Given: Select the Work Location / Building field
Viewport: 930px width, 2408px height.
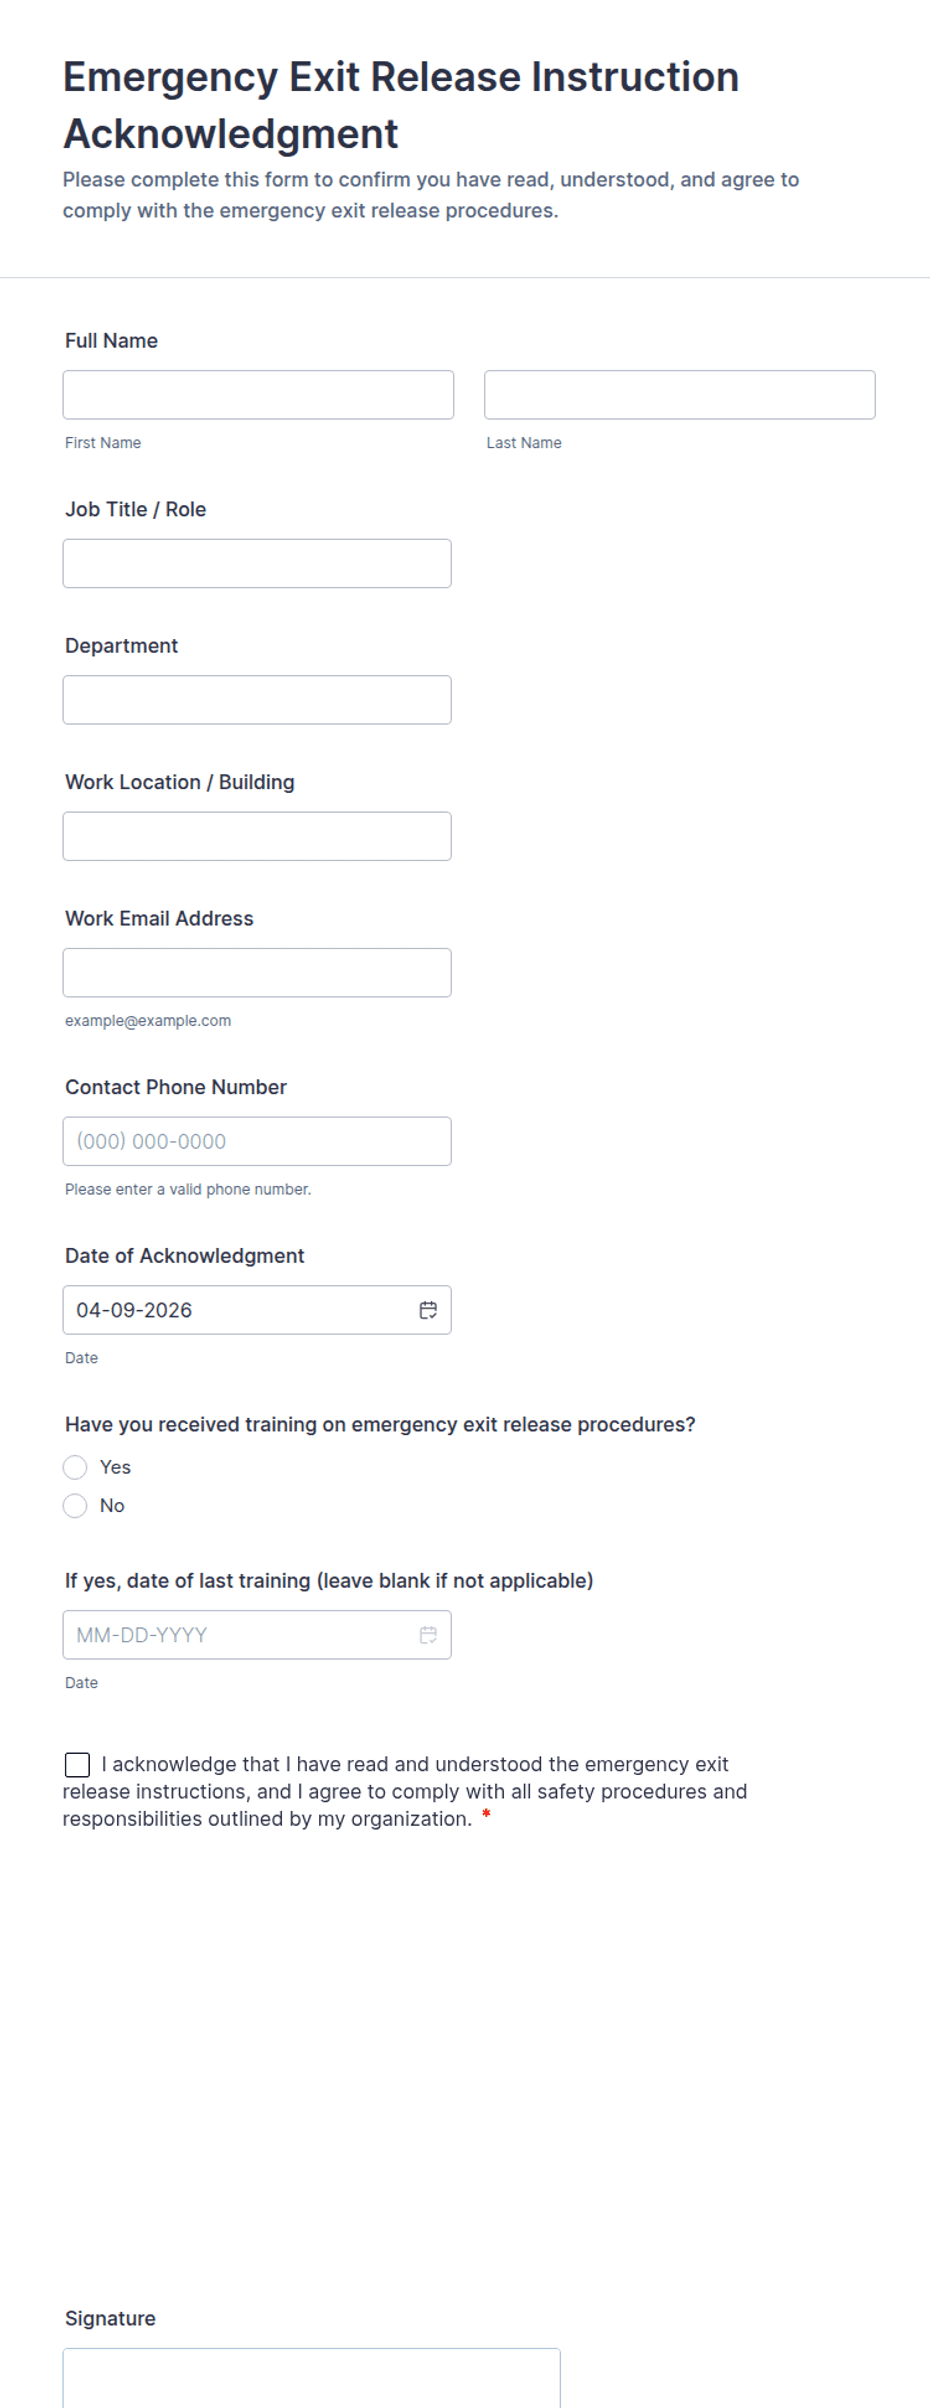Looking at the screenshot, I should (x=257, y=836).
